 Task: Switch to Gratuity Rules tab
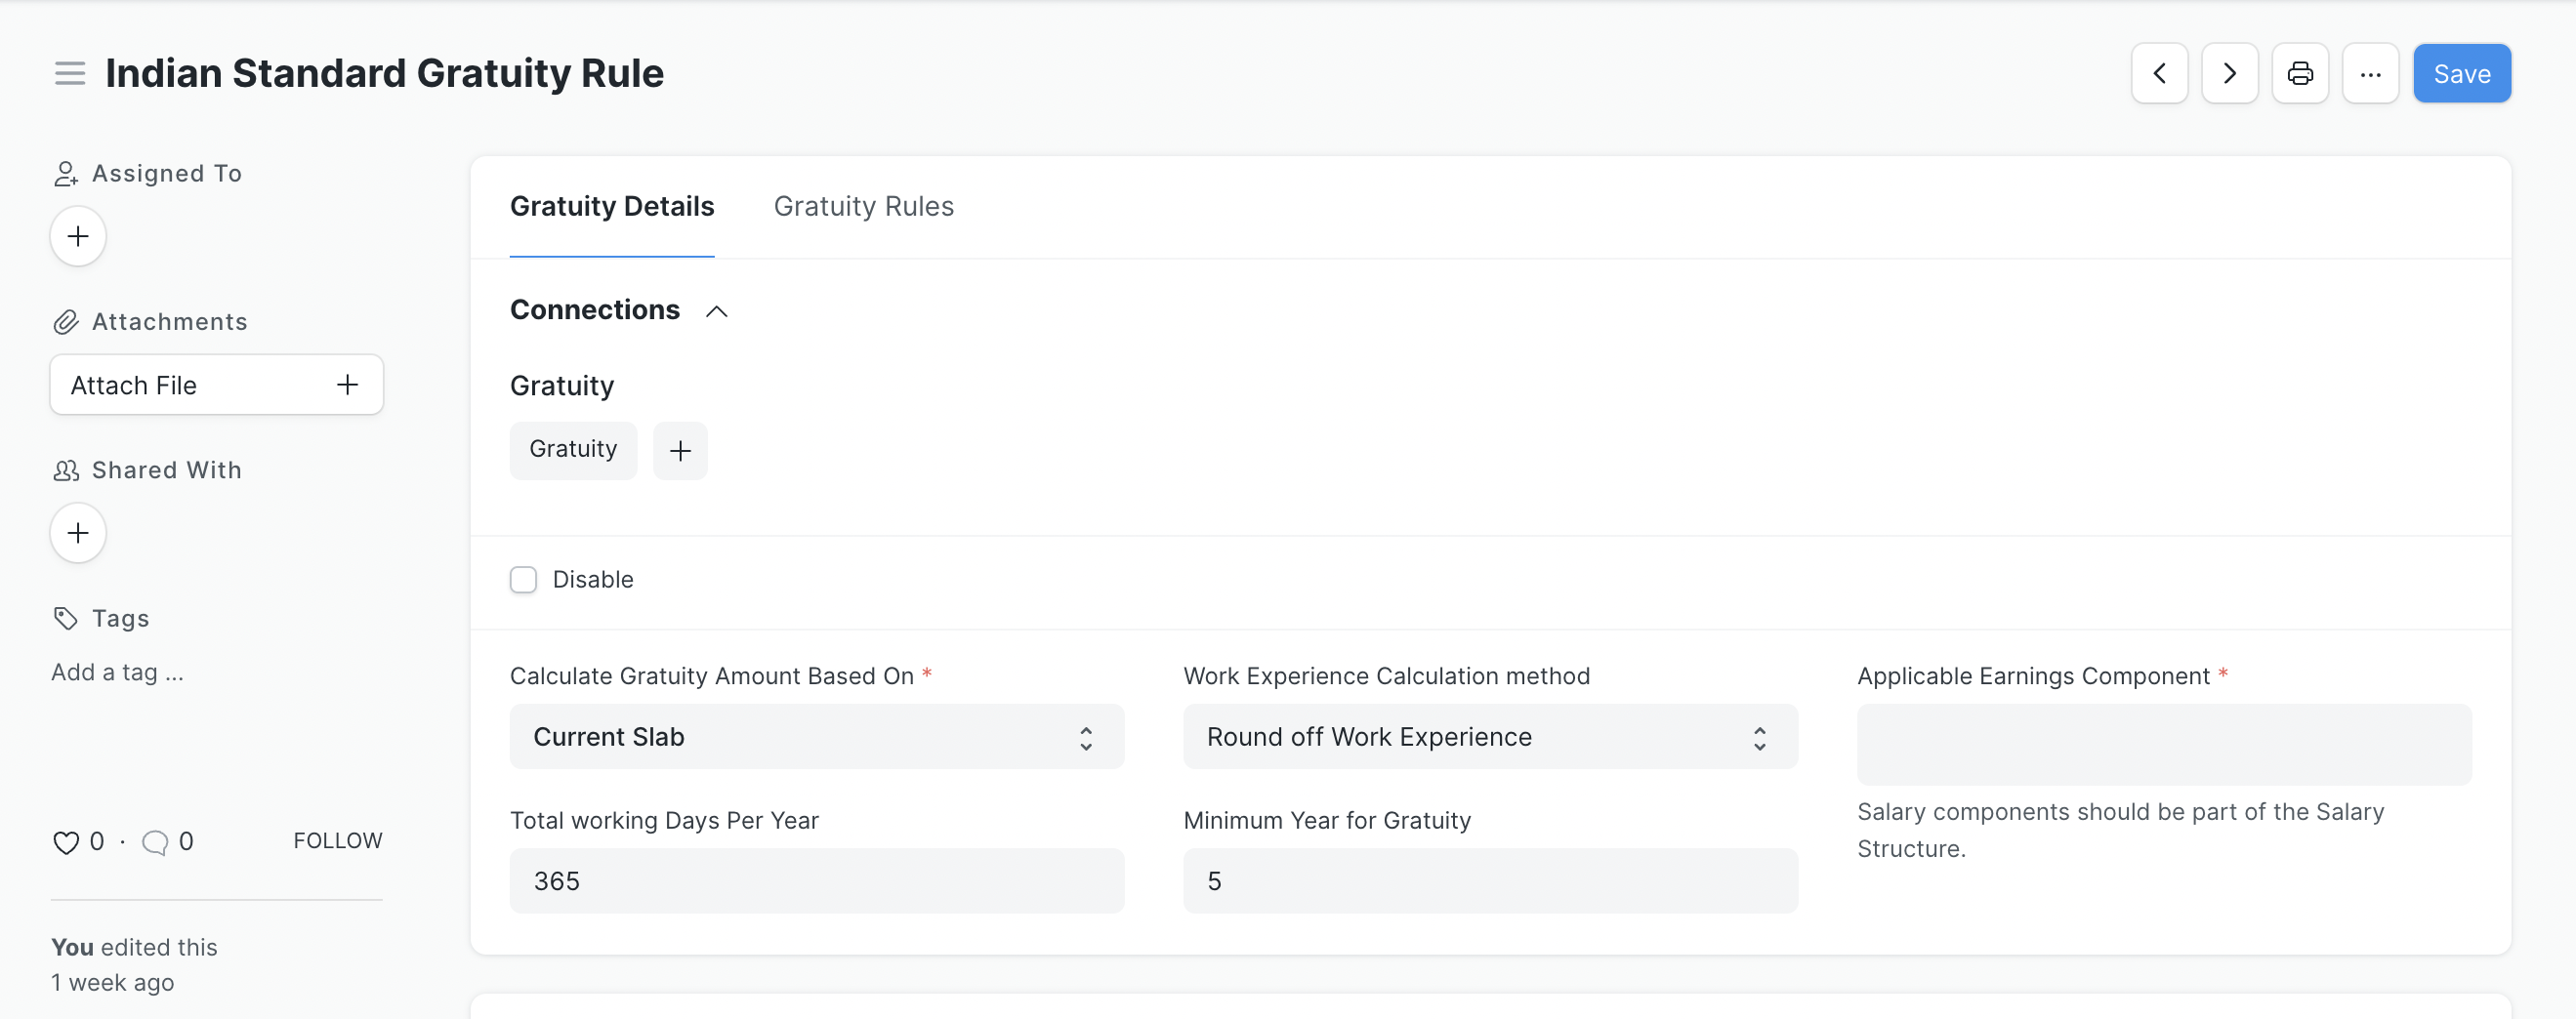tap(864, 206)
